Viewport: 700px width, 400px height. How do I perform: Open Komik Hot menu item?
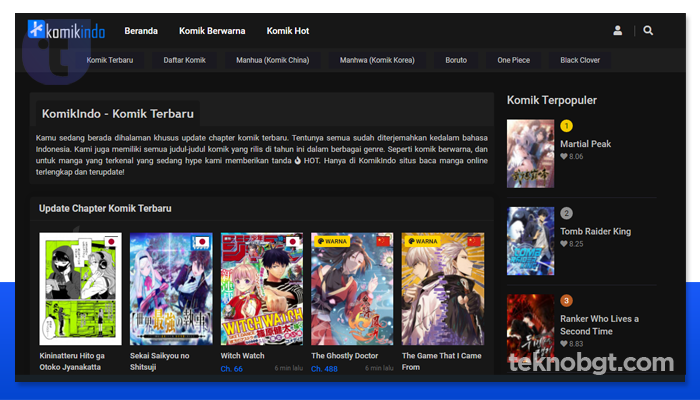(x=288, y=31)
